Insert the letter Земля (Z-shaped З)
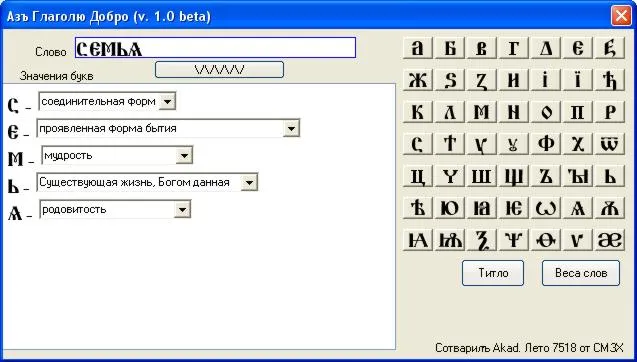The height and width of the screenshot is (362, 637). (x=482, y=80)
